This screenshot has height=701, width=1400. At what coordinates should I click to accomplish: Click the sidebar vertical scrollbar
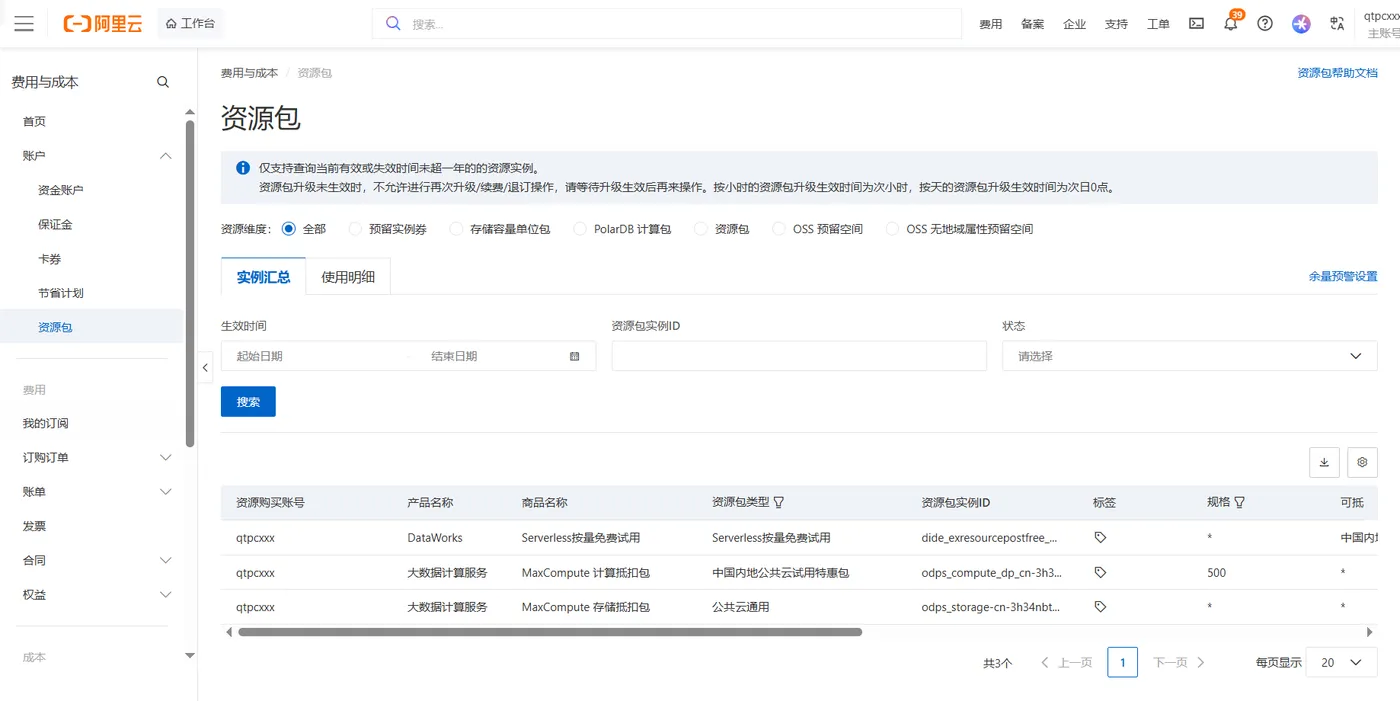pyautogui.click(x=190, y=283)
